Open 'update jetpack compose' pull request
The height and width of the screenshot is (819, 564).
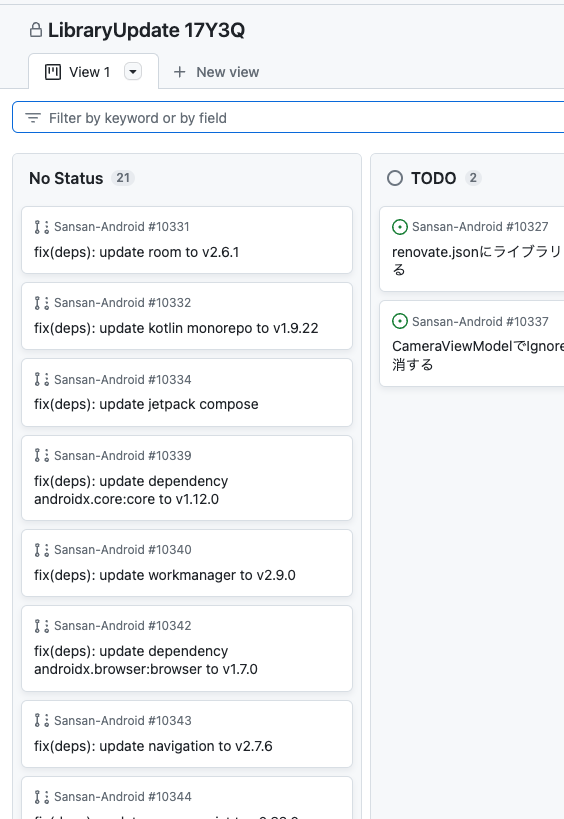click(146, 404)
